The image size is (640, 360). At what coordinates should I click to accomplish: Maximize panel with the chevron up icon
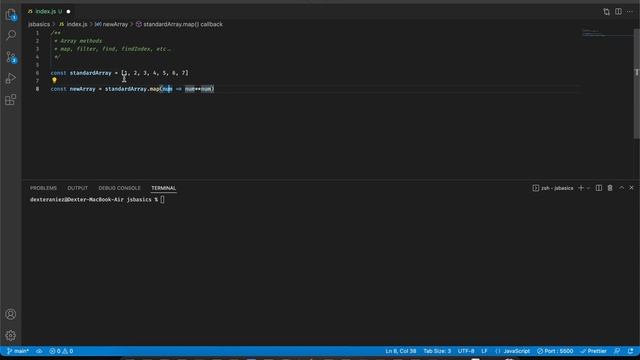(x=621, y=188)
